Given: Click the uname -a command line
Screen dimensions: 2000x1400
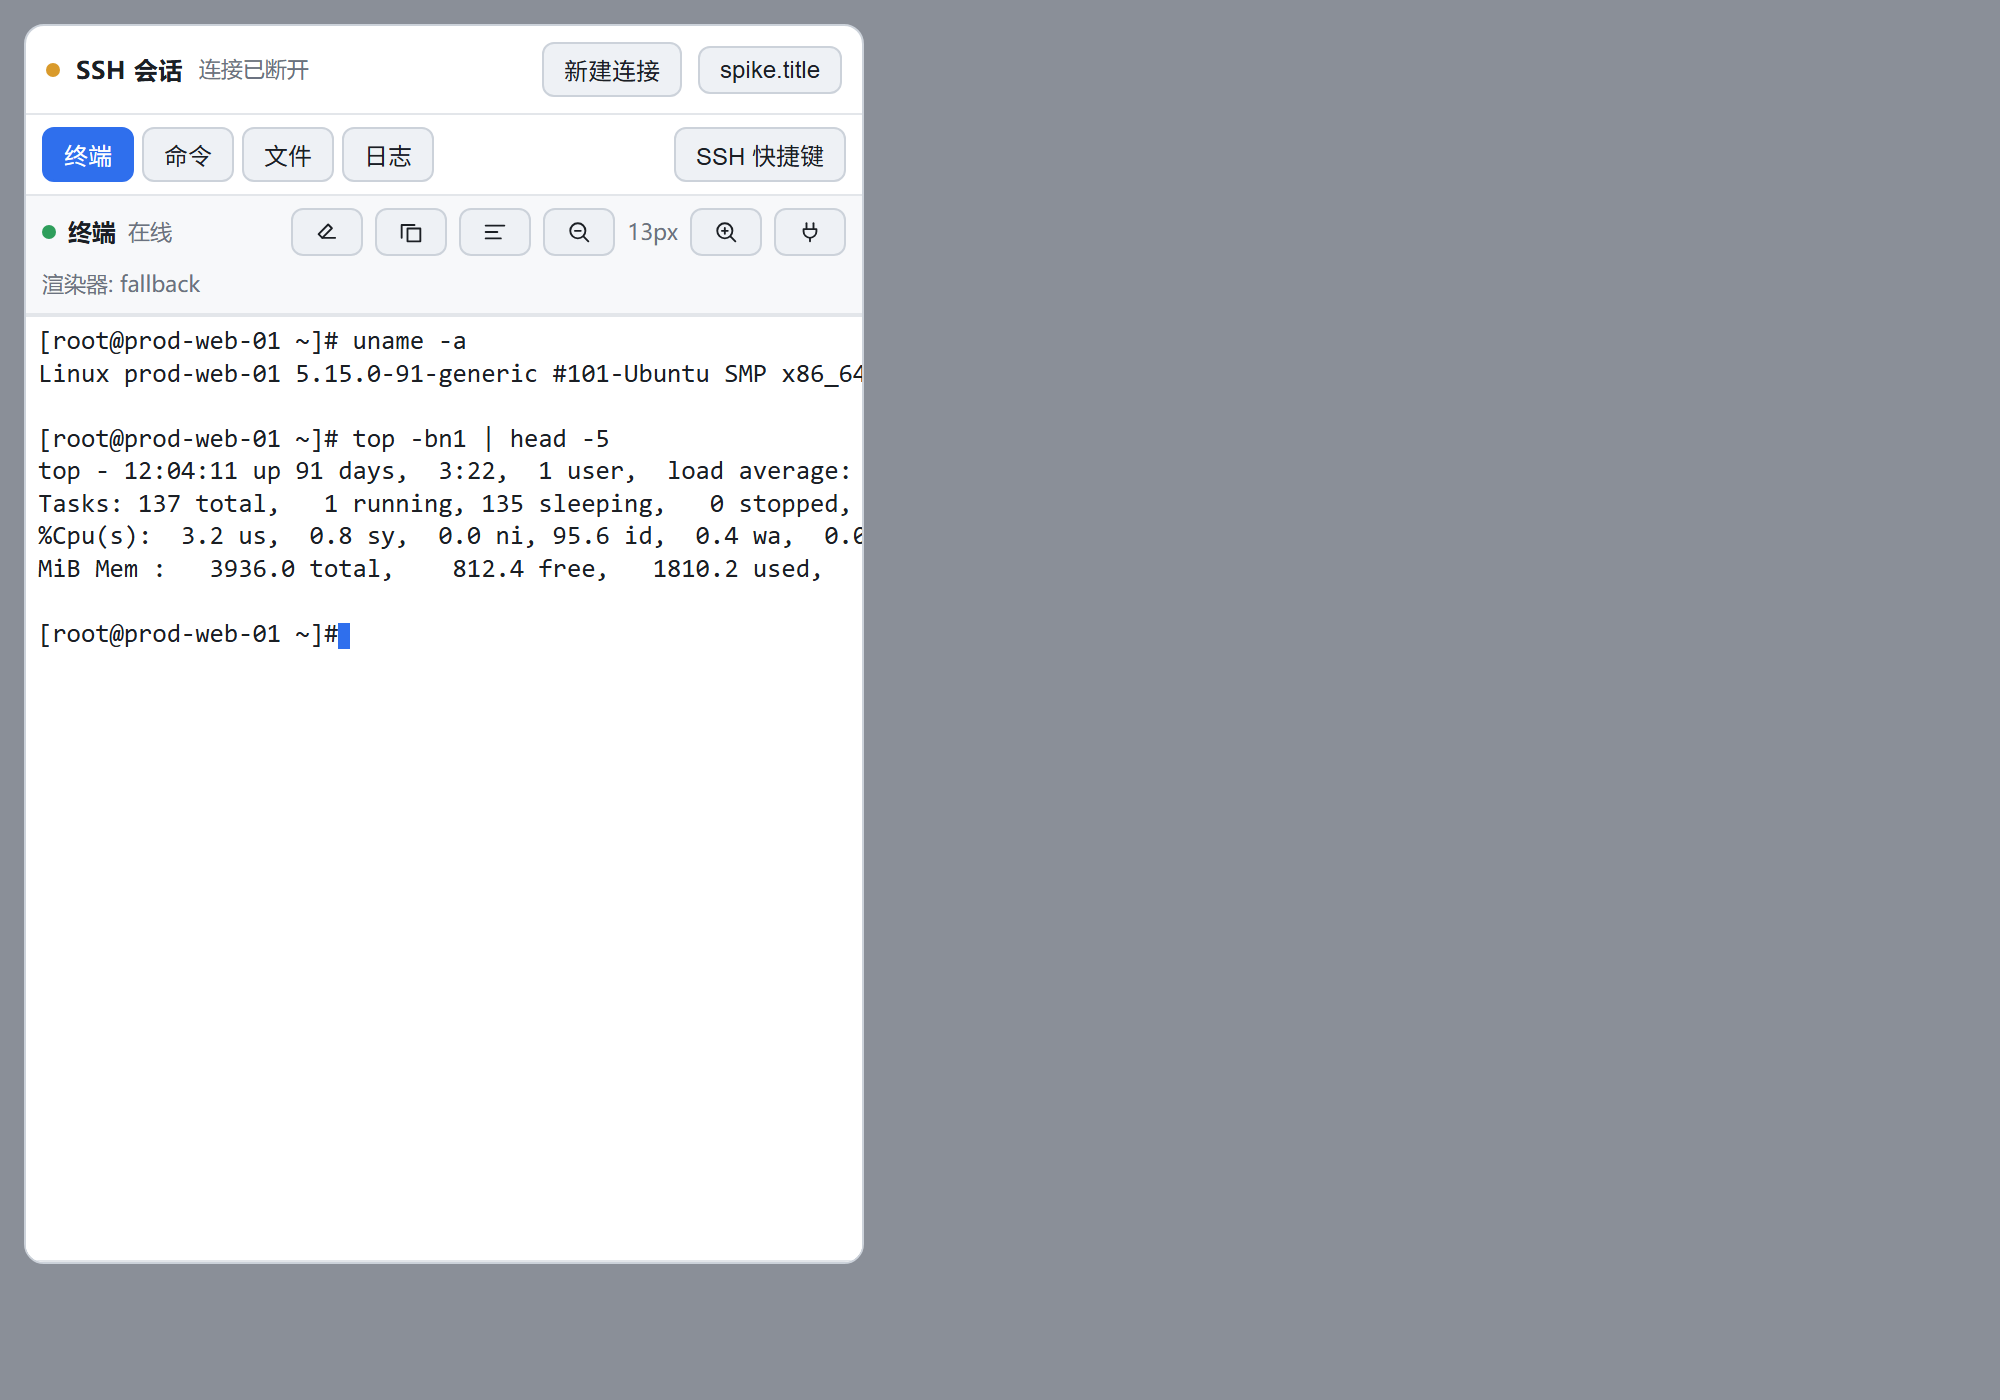Looking at the screenshot, I should click(x=252, y=341).
